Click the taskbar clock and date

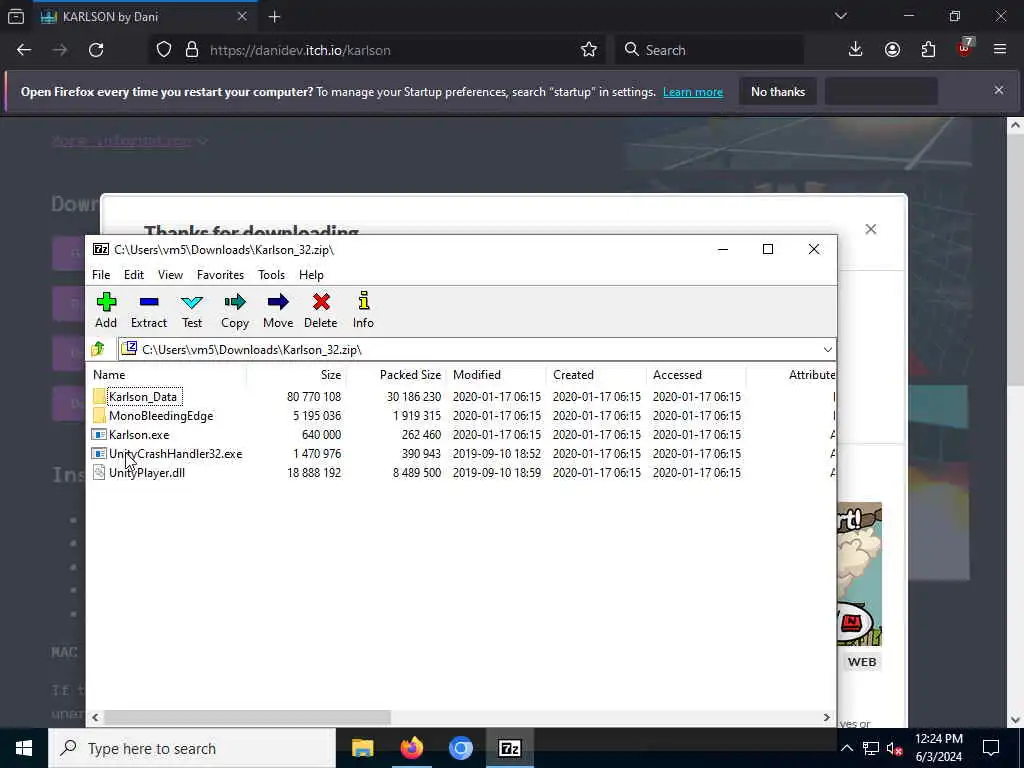[938, 748]
